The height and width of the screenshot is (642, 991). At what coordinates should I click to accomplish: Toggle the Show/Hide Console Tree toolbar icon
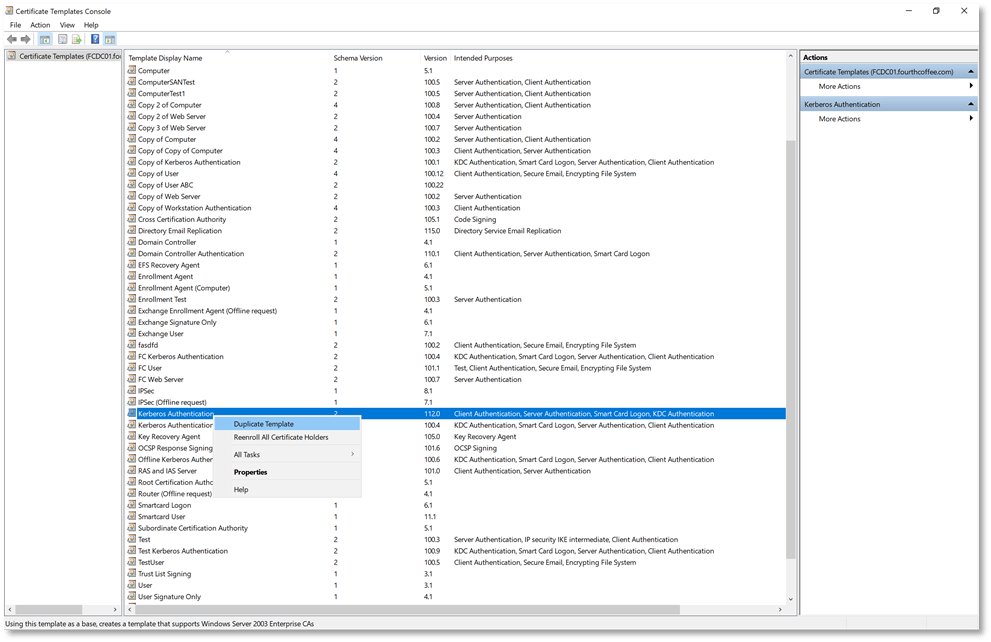[x=45, y=39]
